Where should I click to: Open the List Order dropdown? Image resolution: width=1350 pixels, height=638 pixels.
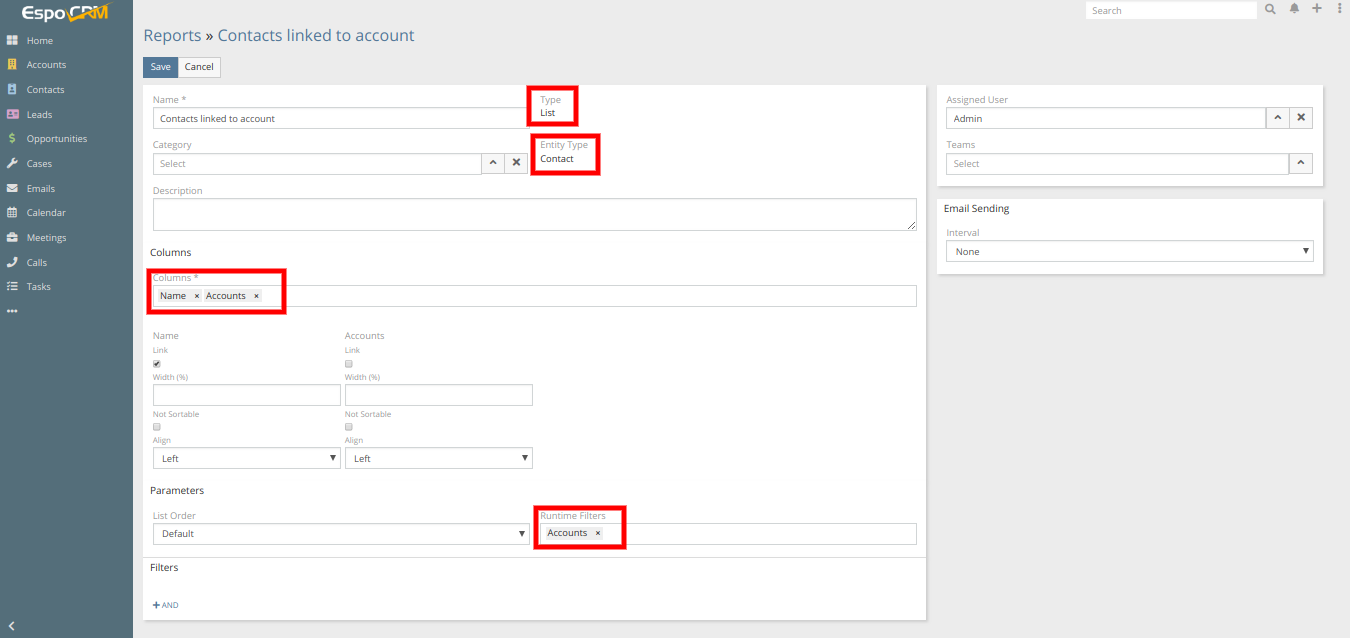(x=341, y=534)
